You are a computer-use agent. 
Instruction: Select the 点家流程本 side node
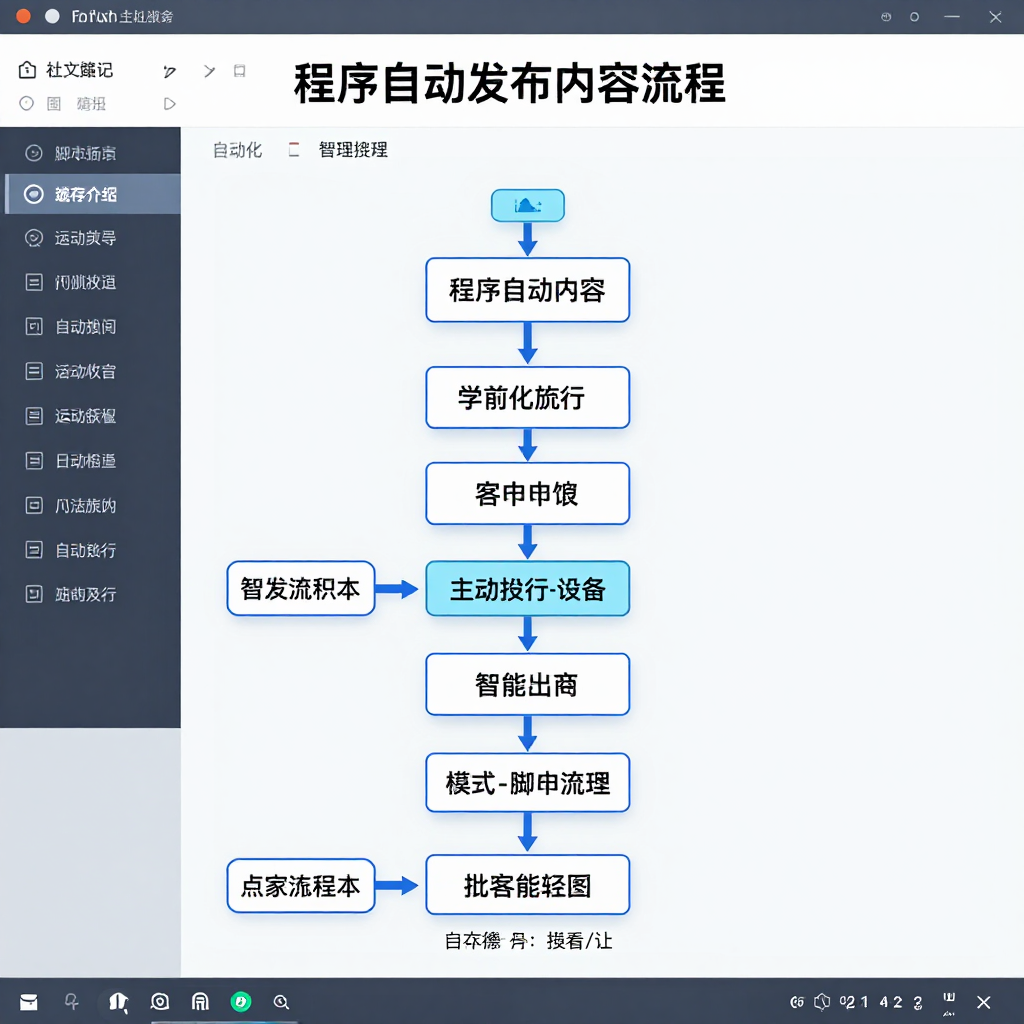click(x=301, y=886)
